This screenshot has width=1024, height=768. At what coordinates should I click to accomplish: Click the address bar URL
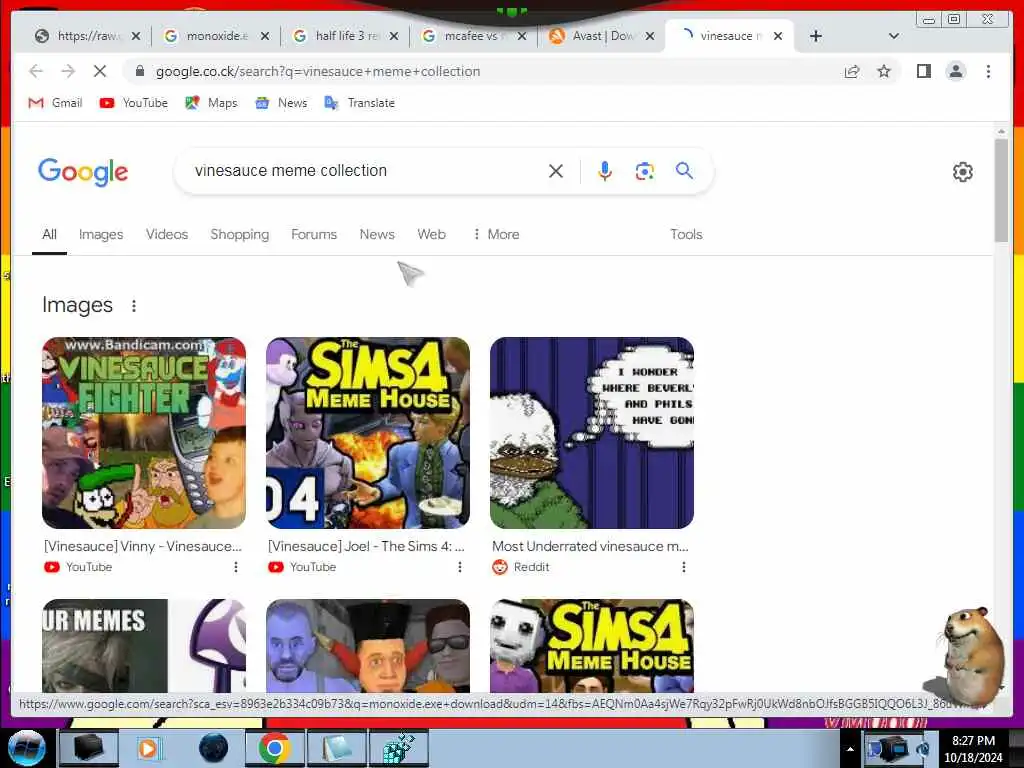(318, 71)
